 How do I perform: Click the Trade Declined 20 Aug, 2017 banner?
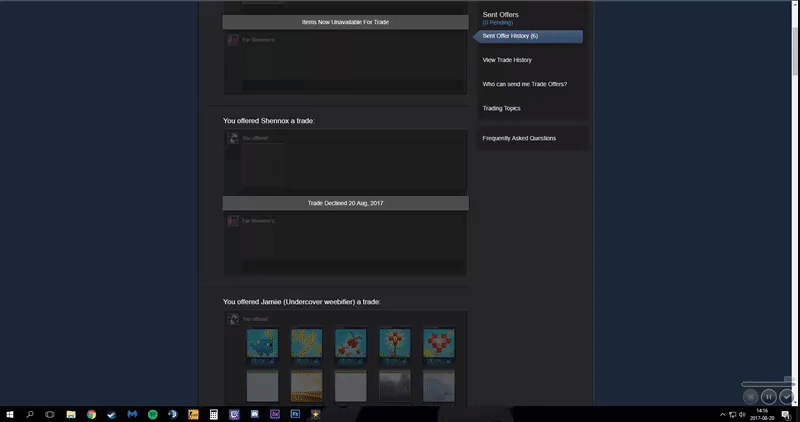tap(345, 203)
